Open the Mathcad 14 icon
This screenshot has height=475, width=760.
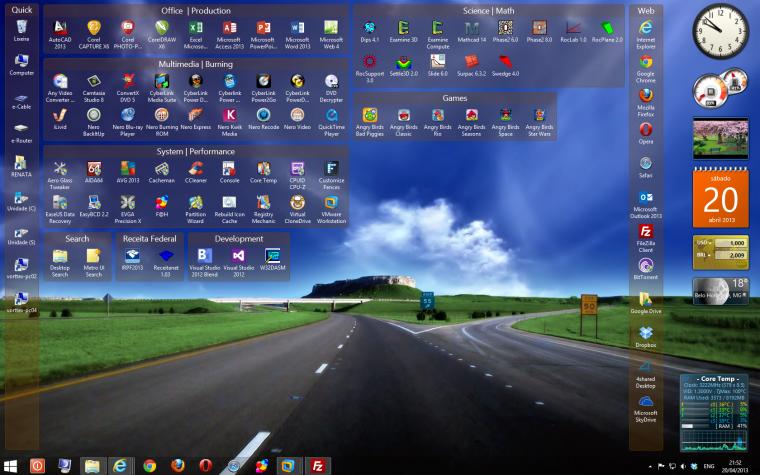click(471, 32)
